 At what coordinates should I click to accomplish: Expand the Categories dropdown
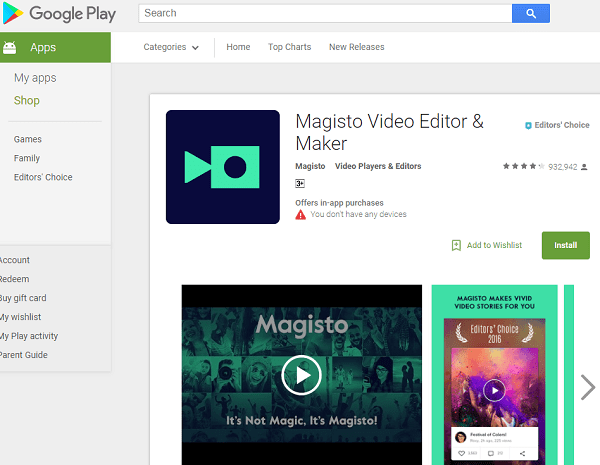(x=171, y=47)
